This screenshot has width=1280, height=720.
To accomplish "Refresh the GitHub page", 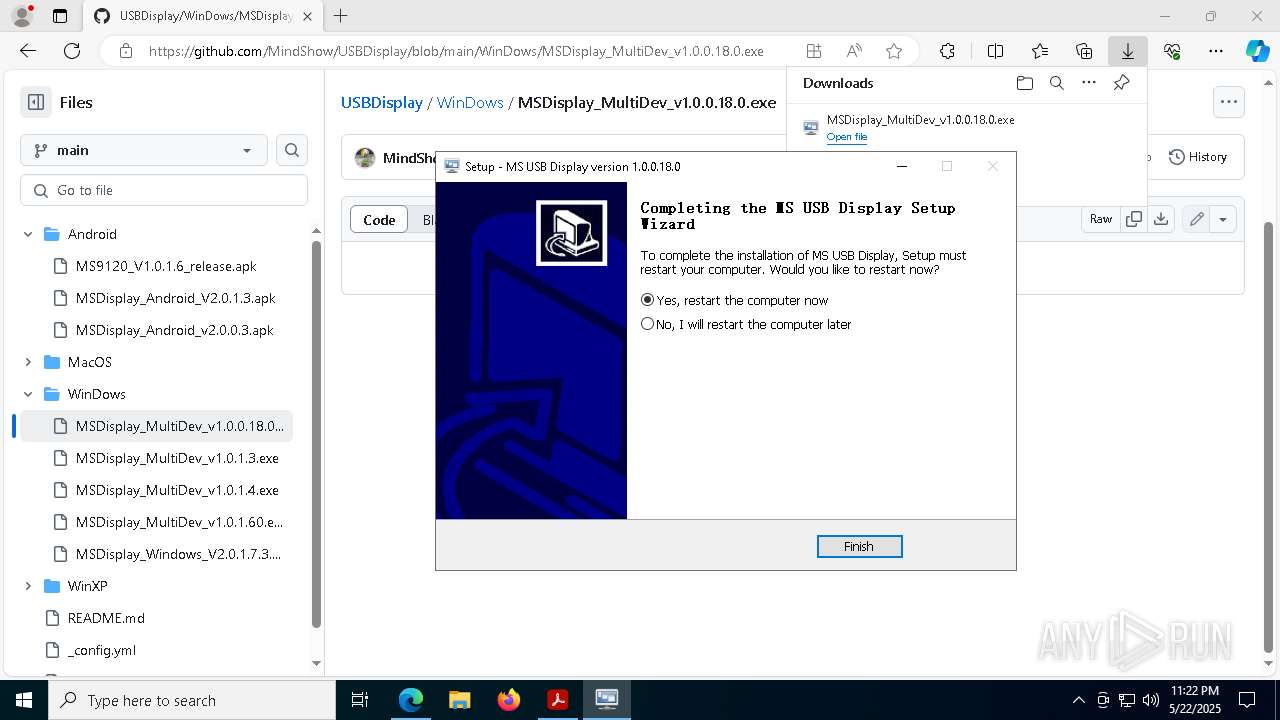I will 72,51.
